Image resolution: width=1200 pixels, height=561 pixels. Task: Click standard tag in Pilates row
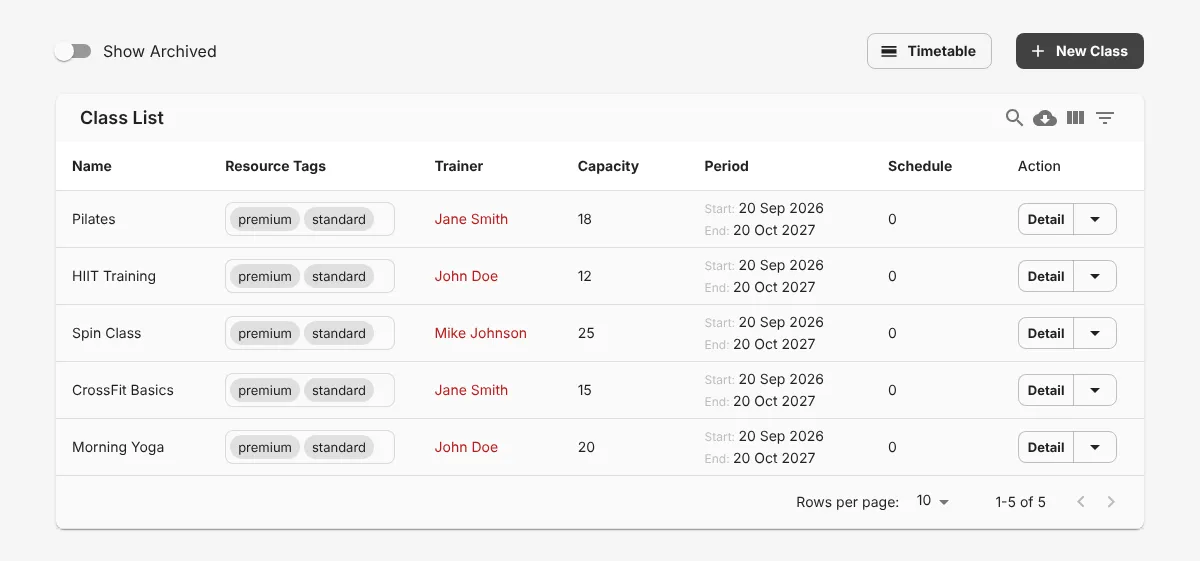339,219
